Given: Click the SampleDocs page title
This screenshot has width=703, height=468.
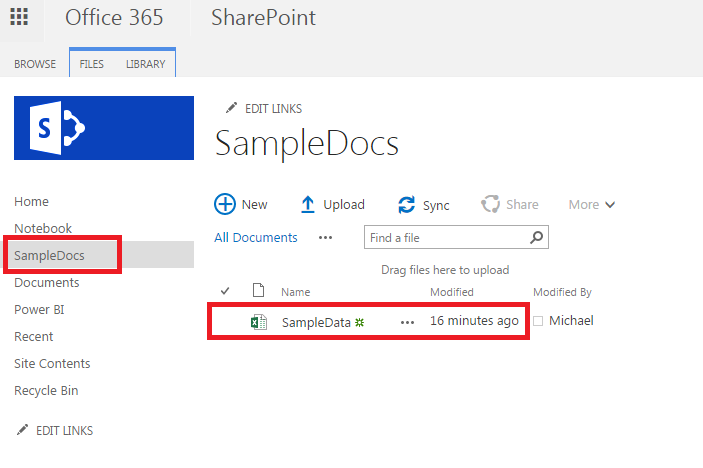Looking at the screenshot, I should (307, 143).
